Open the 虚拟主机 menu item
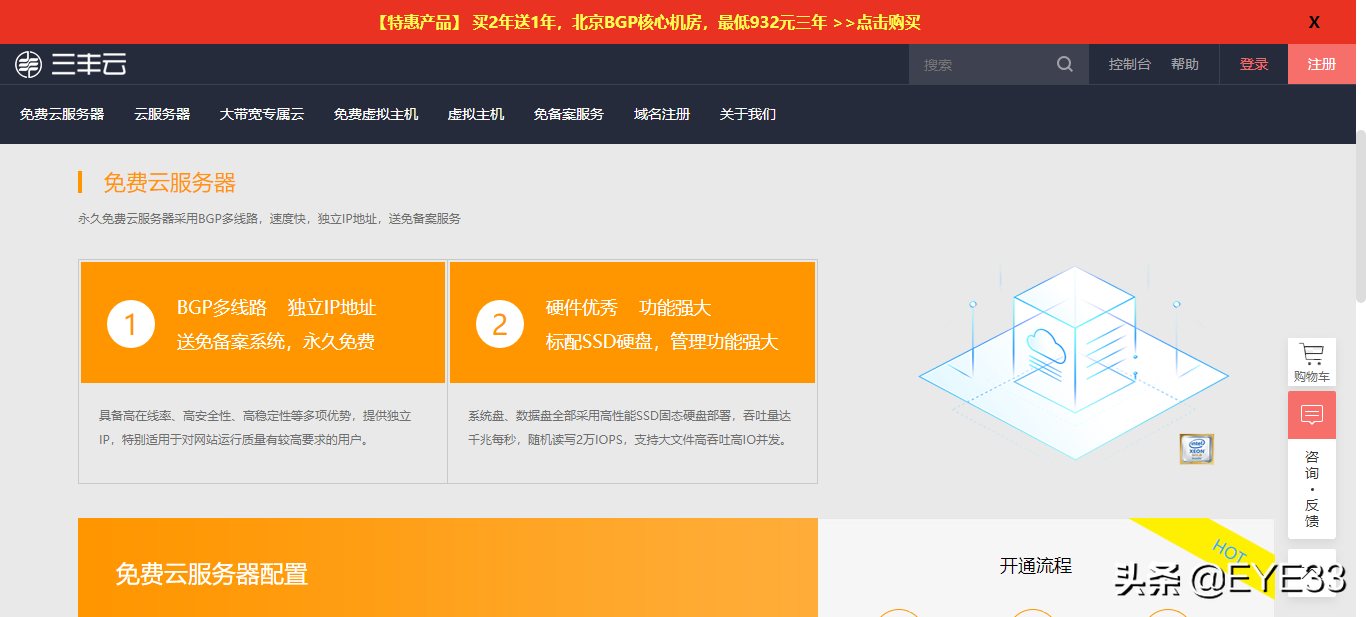Viewport: 1366px width, 617px height. tap(476, 114)
